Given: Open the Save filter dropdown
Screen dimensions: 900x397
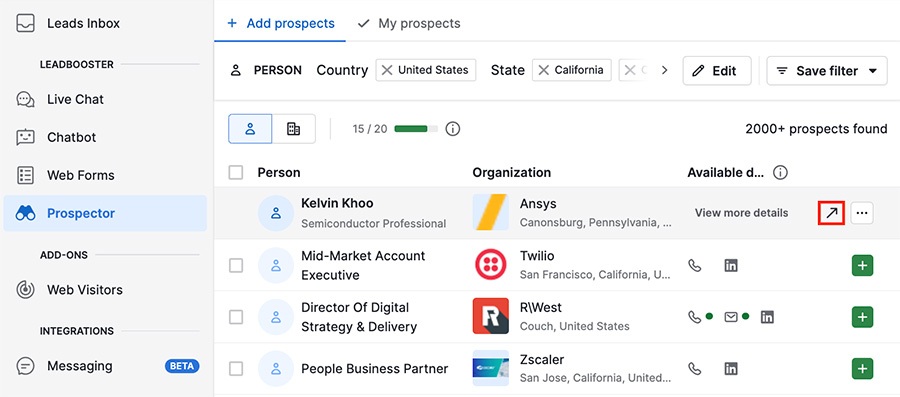Looking at the screenshot, I should (x=827, y=71).
